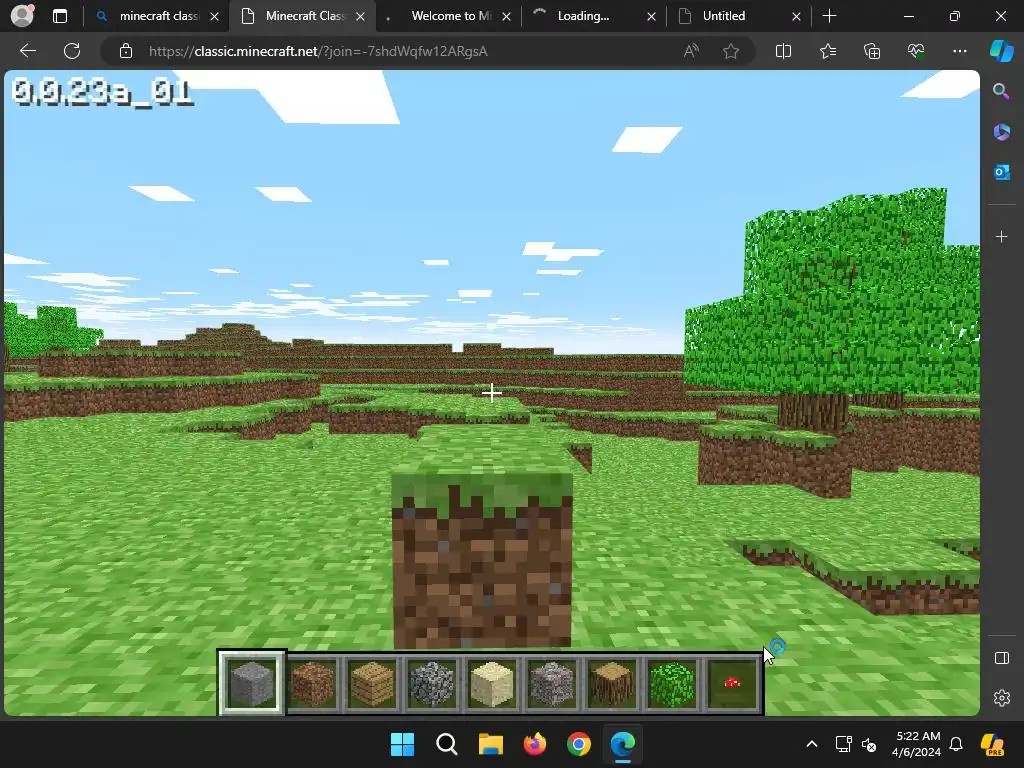Select the gravel block in hotbar
The width and height of the screenshot is (1024, 768).
click(551, 683)
